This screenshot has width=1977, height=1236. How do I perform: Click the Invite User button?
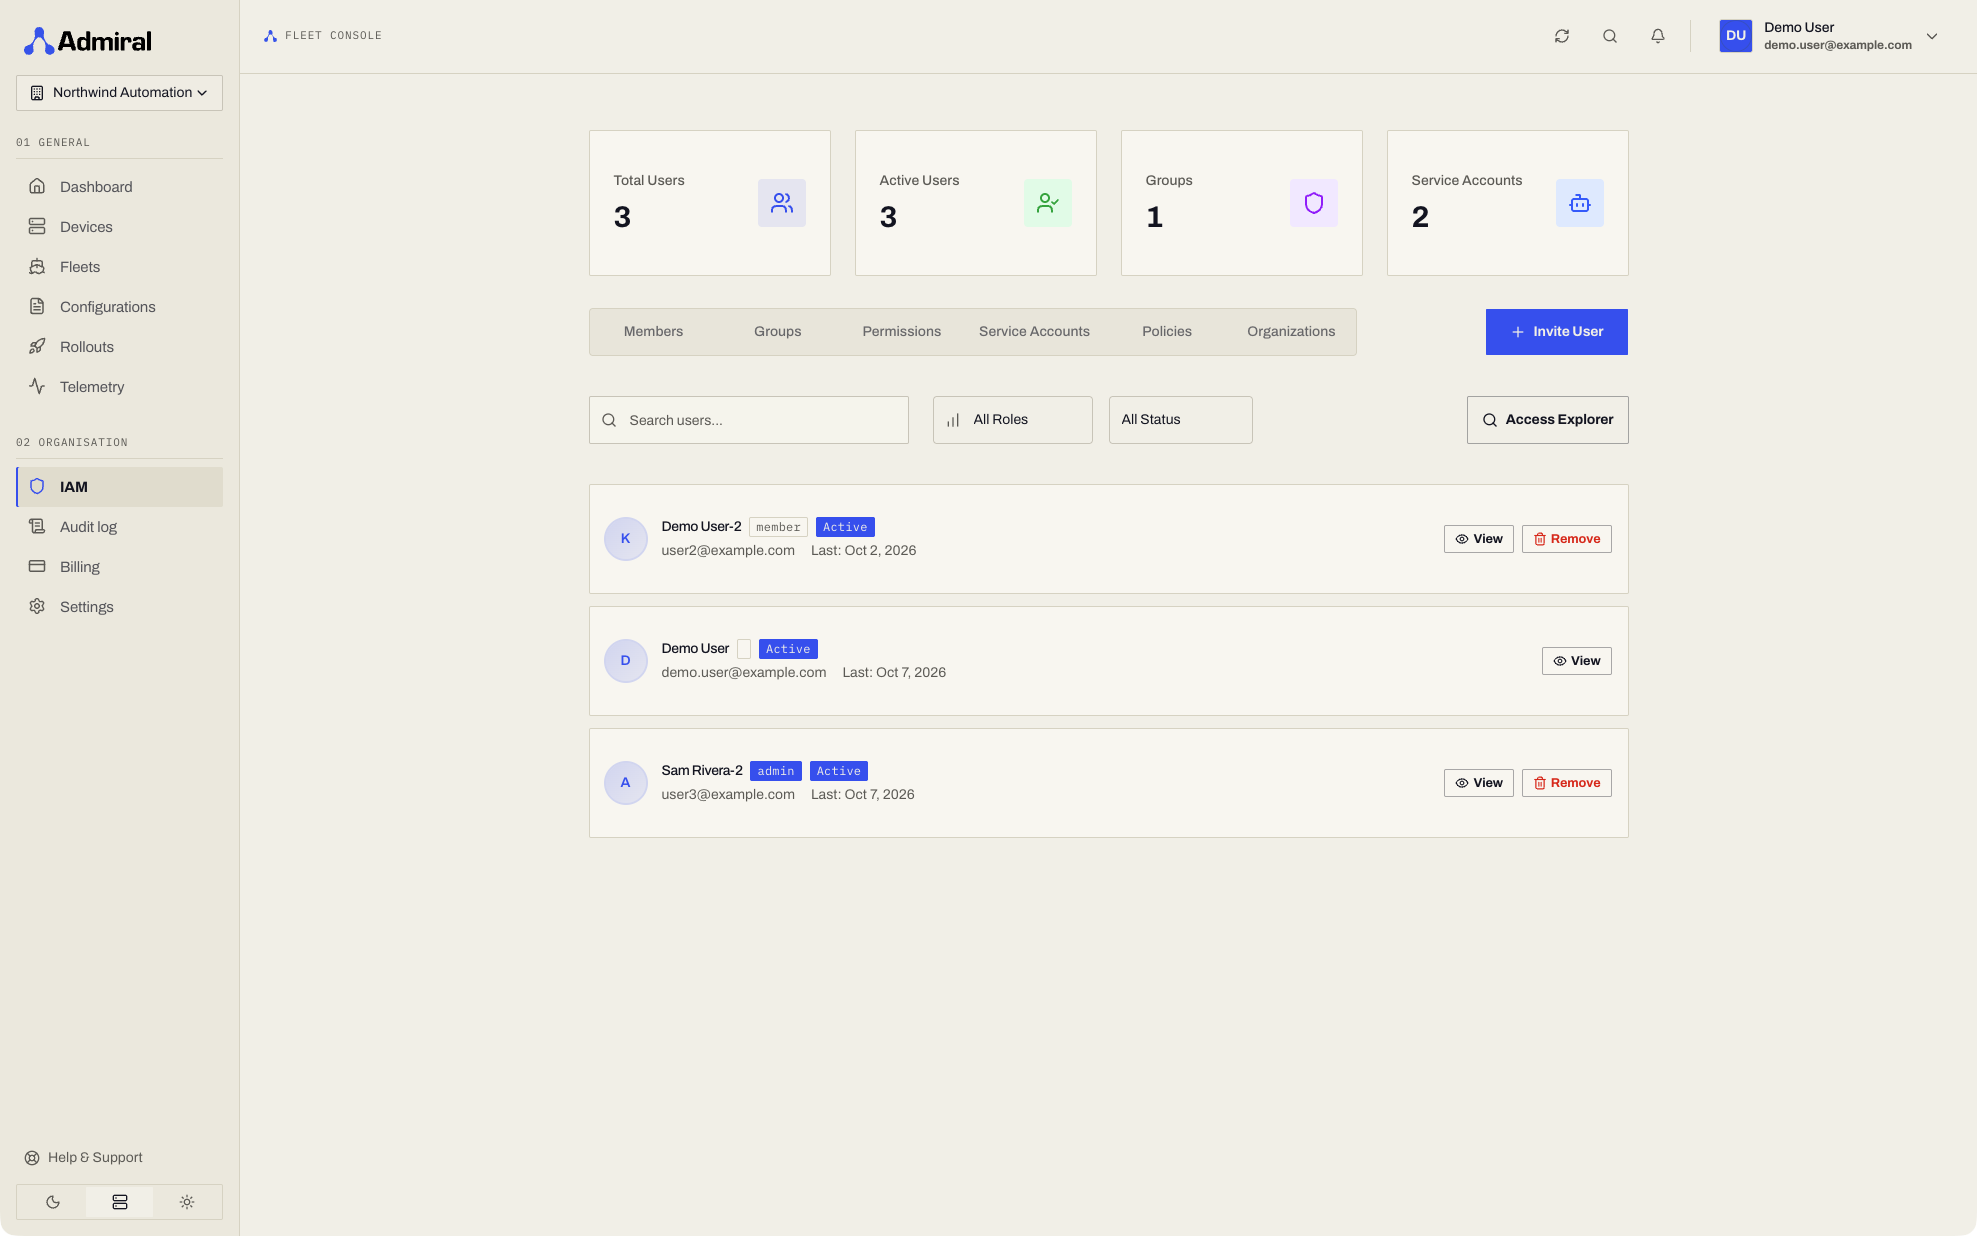coord(1556,332)
